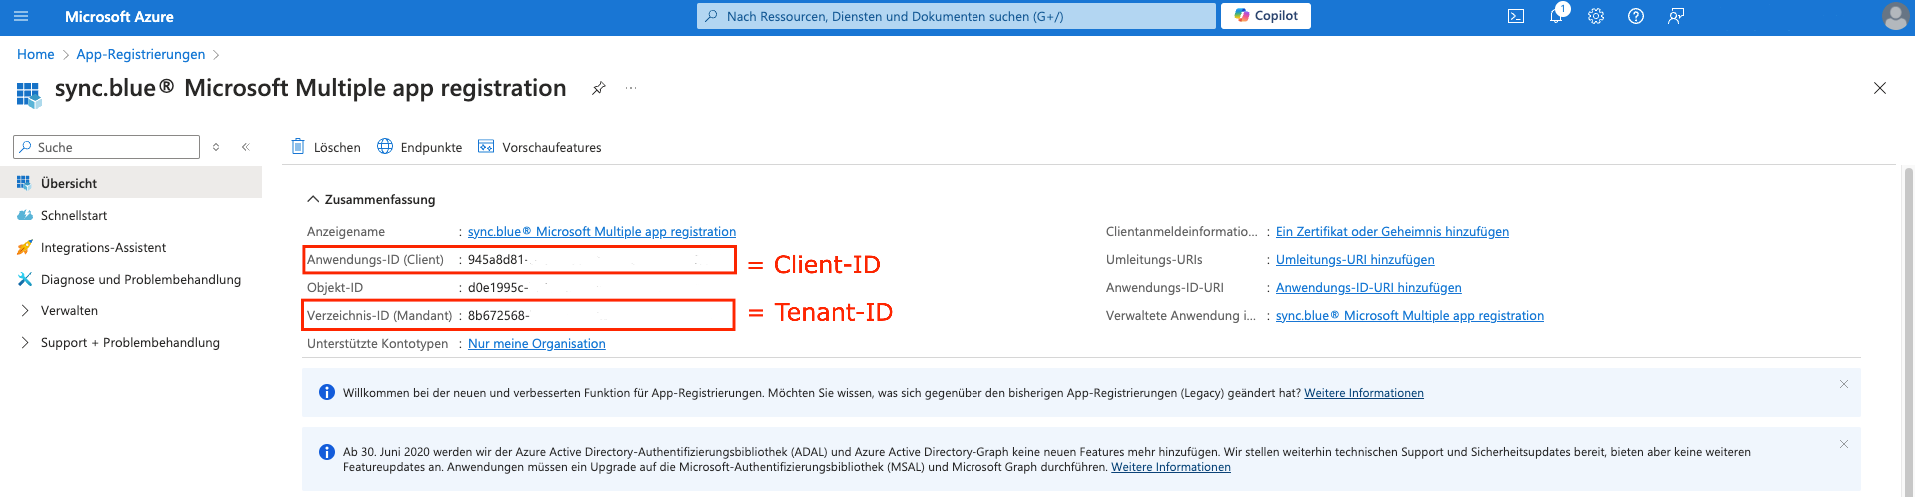Open Cloud Shell from the top bar

tap(1516, 16)
